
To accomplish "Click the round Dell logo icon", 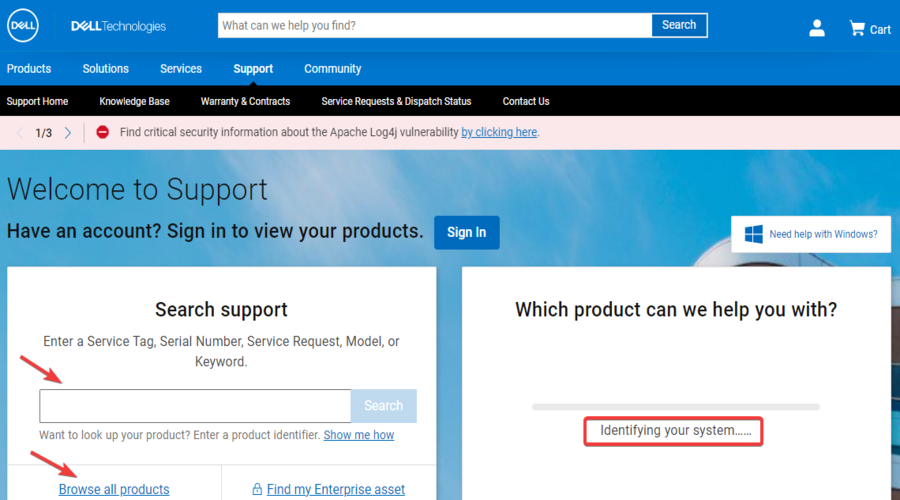I will tap(23, 25).
